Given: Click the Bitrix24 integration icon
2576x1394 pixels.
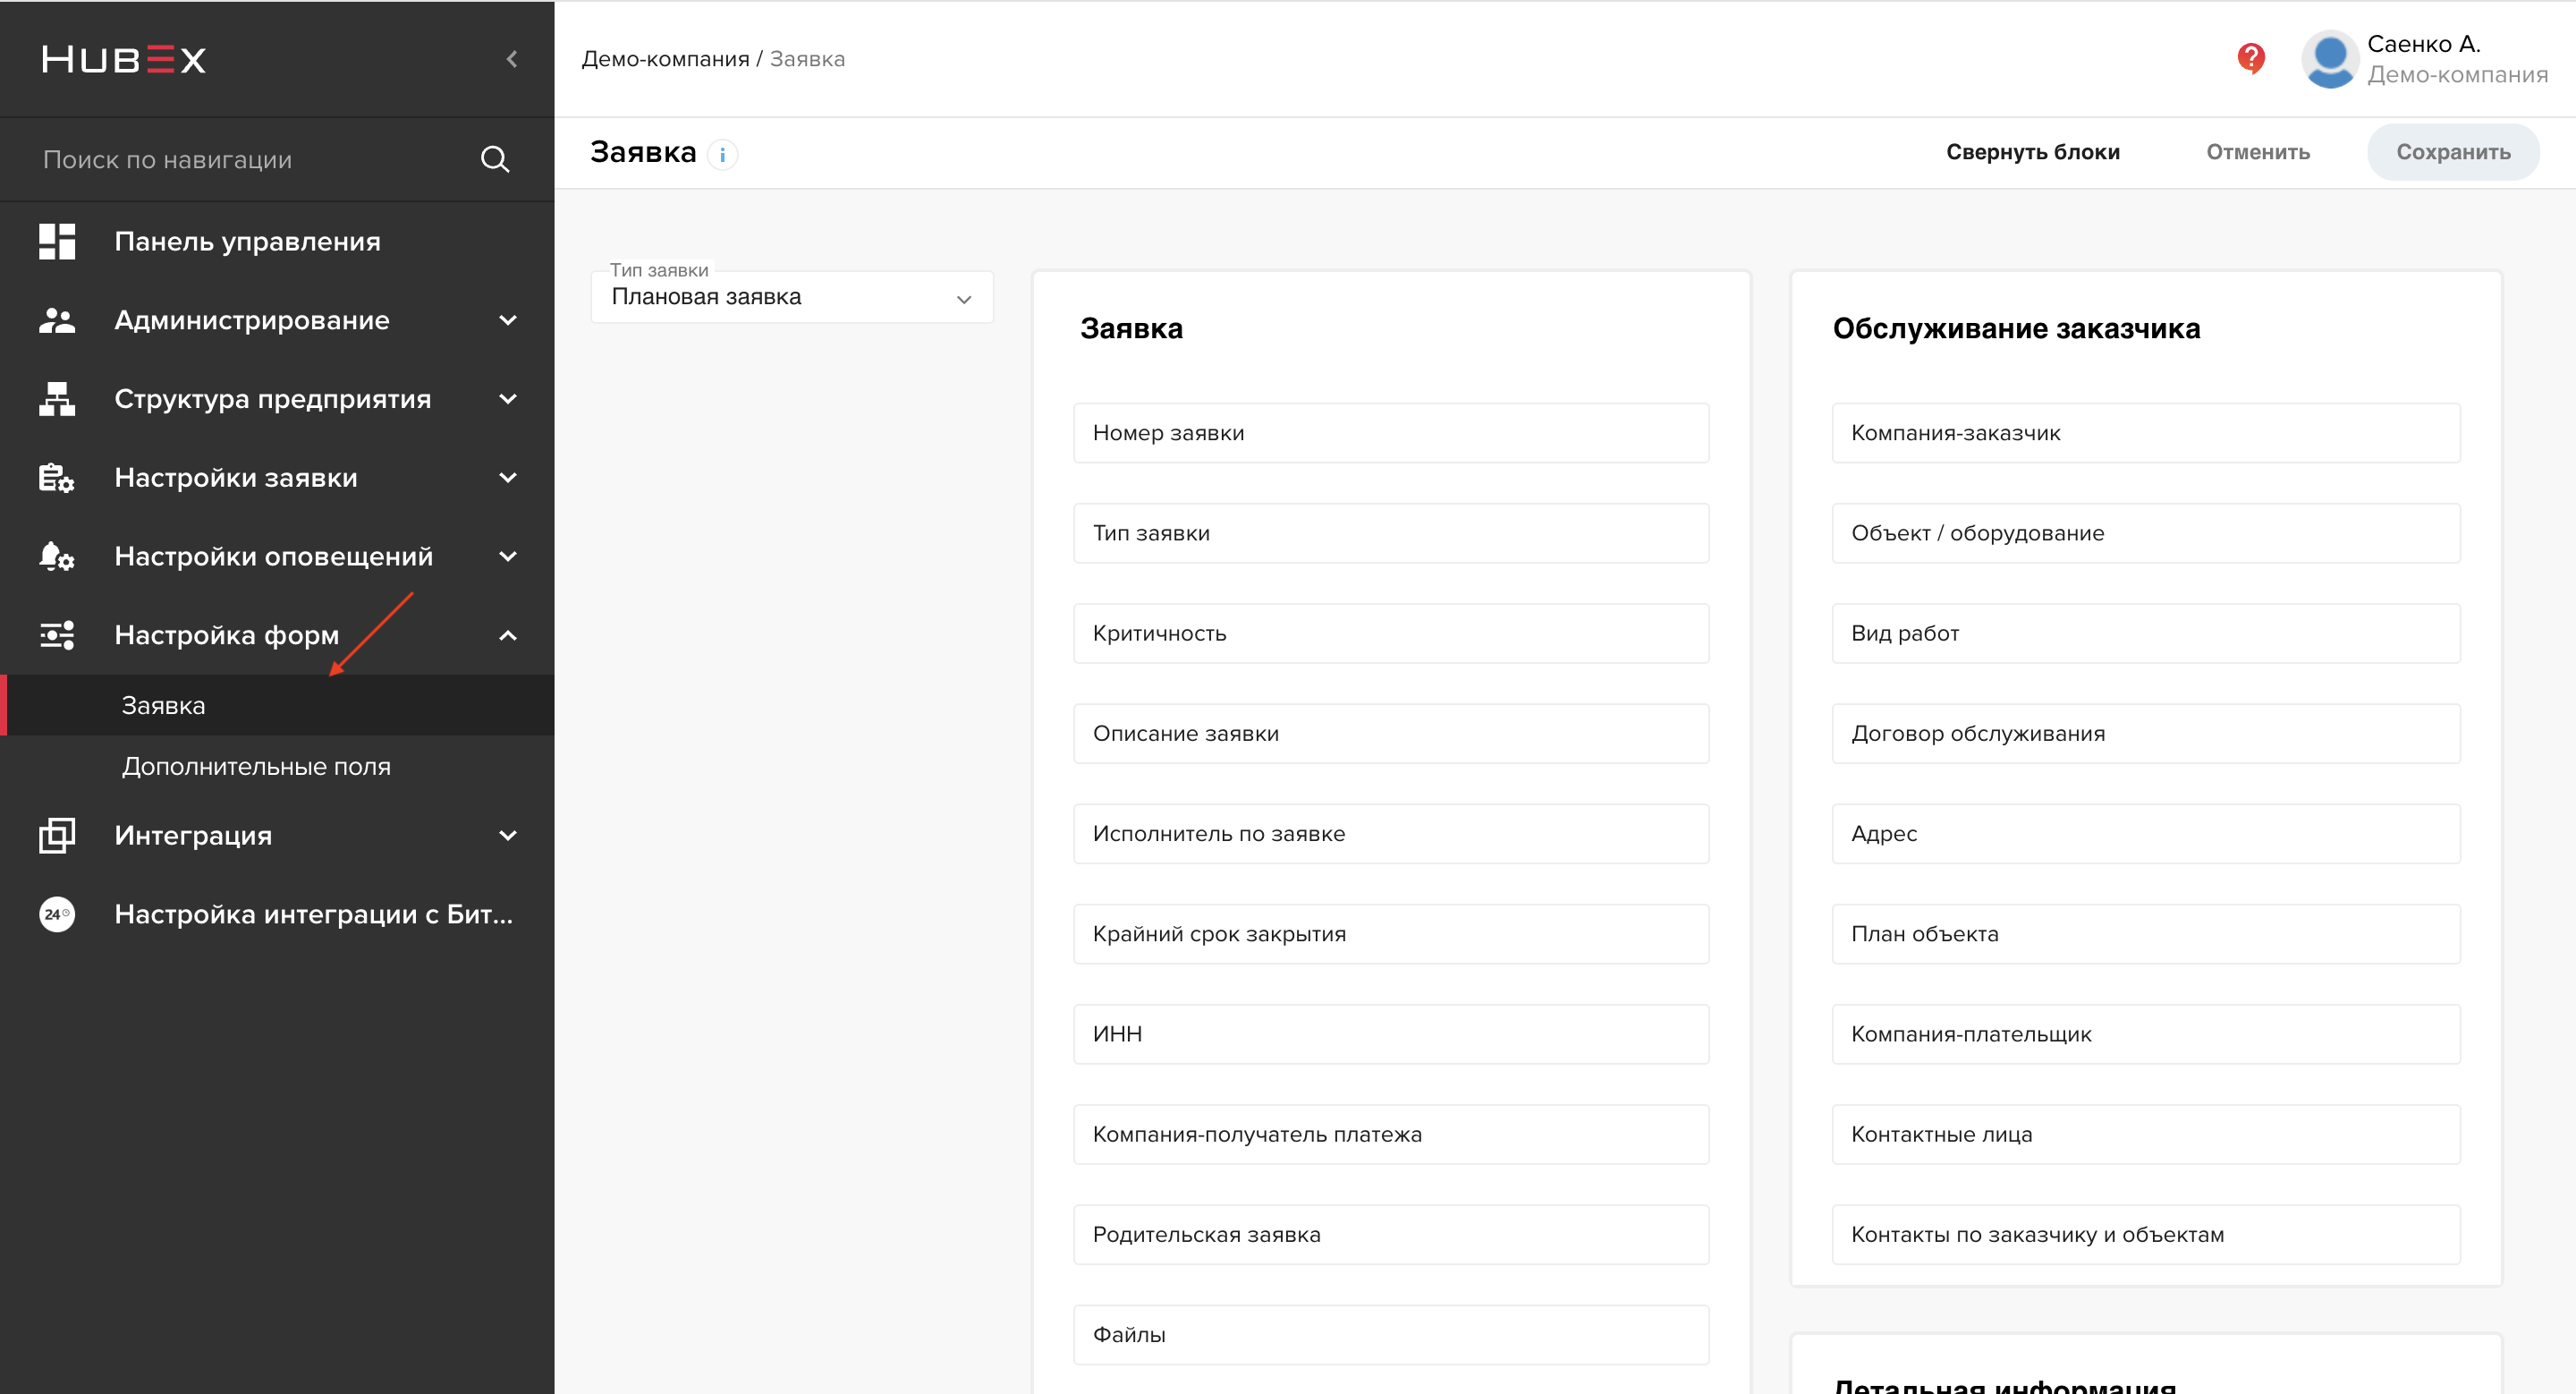Looking at the screenshot, I should 57,914.
